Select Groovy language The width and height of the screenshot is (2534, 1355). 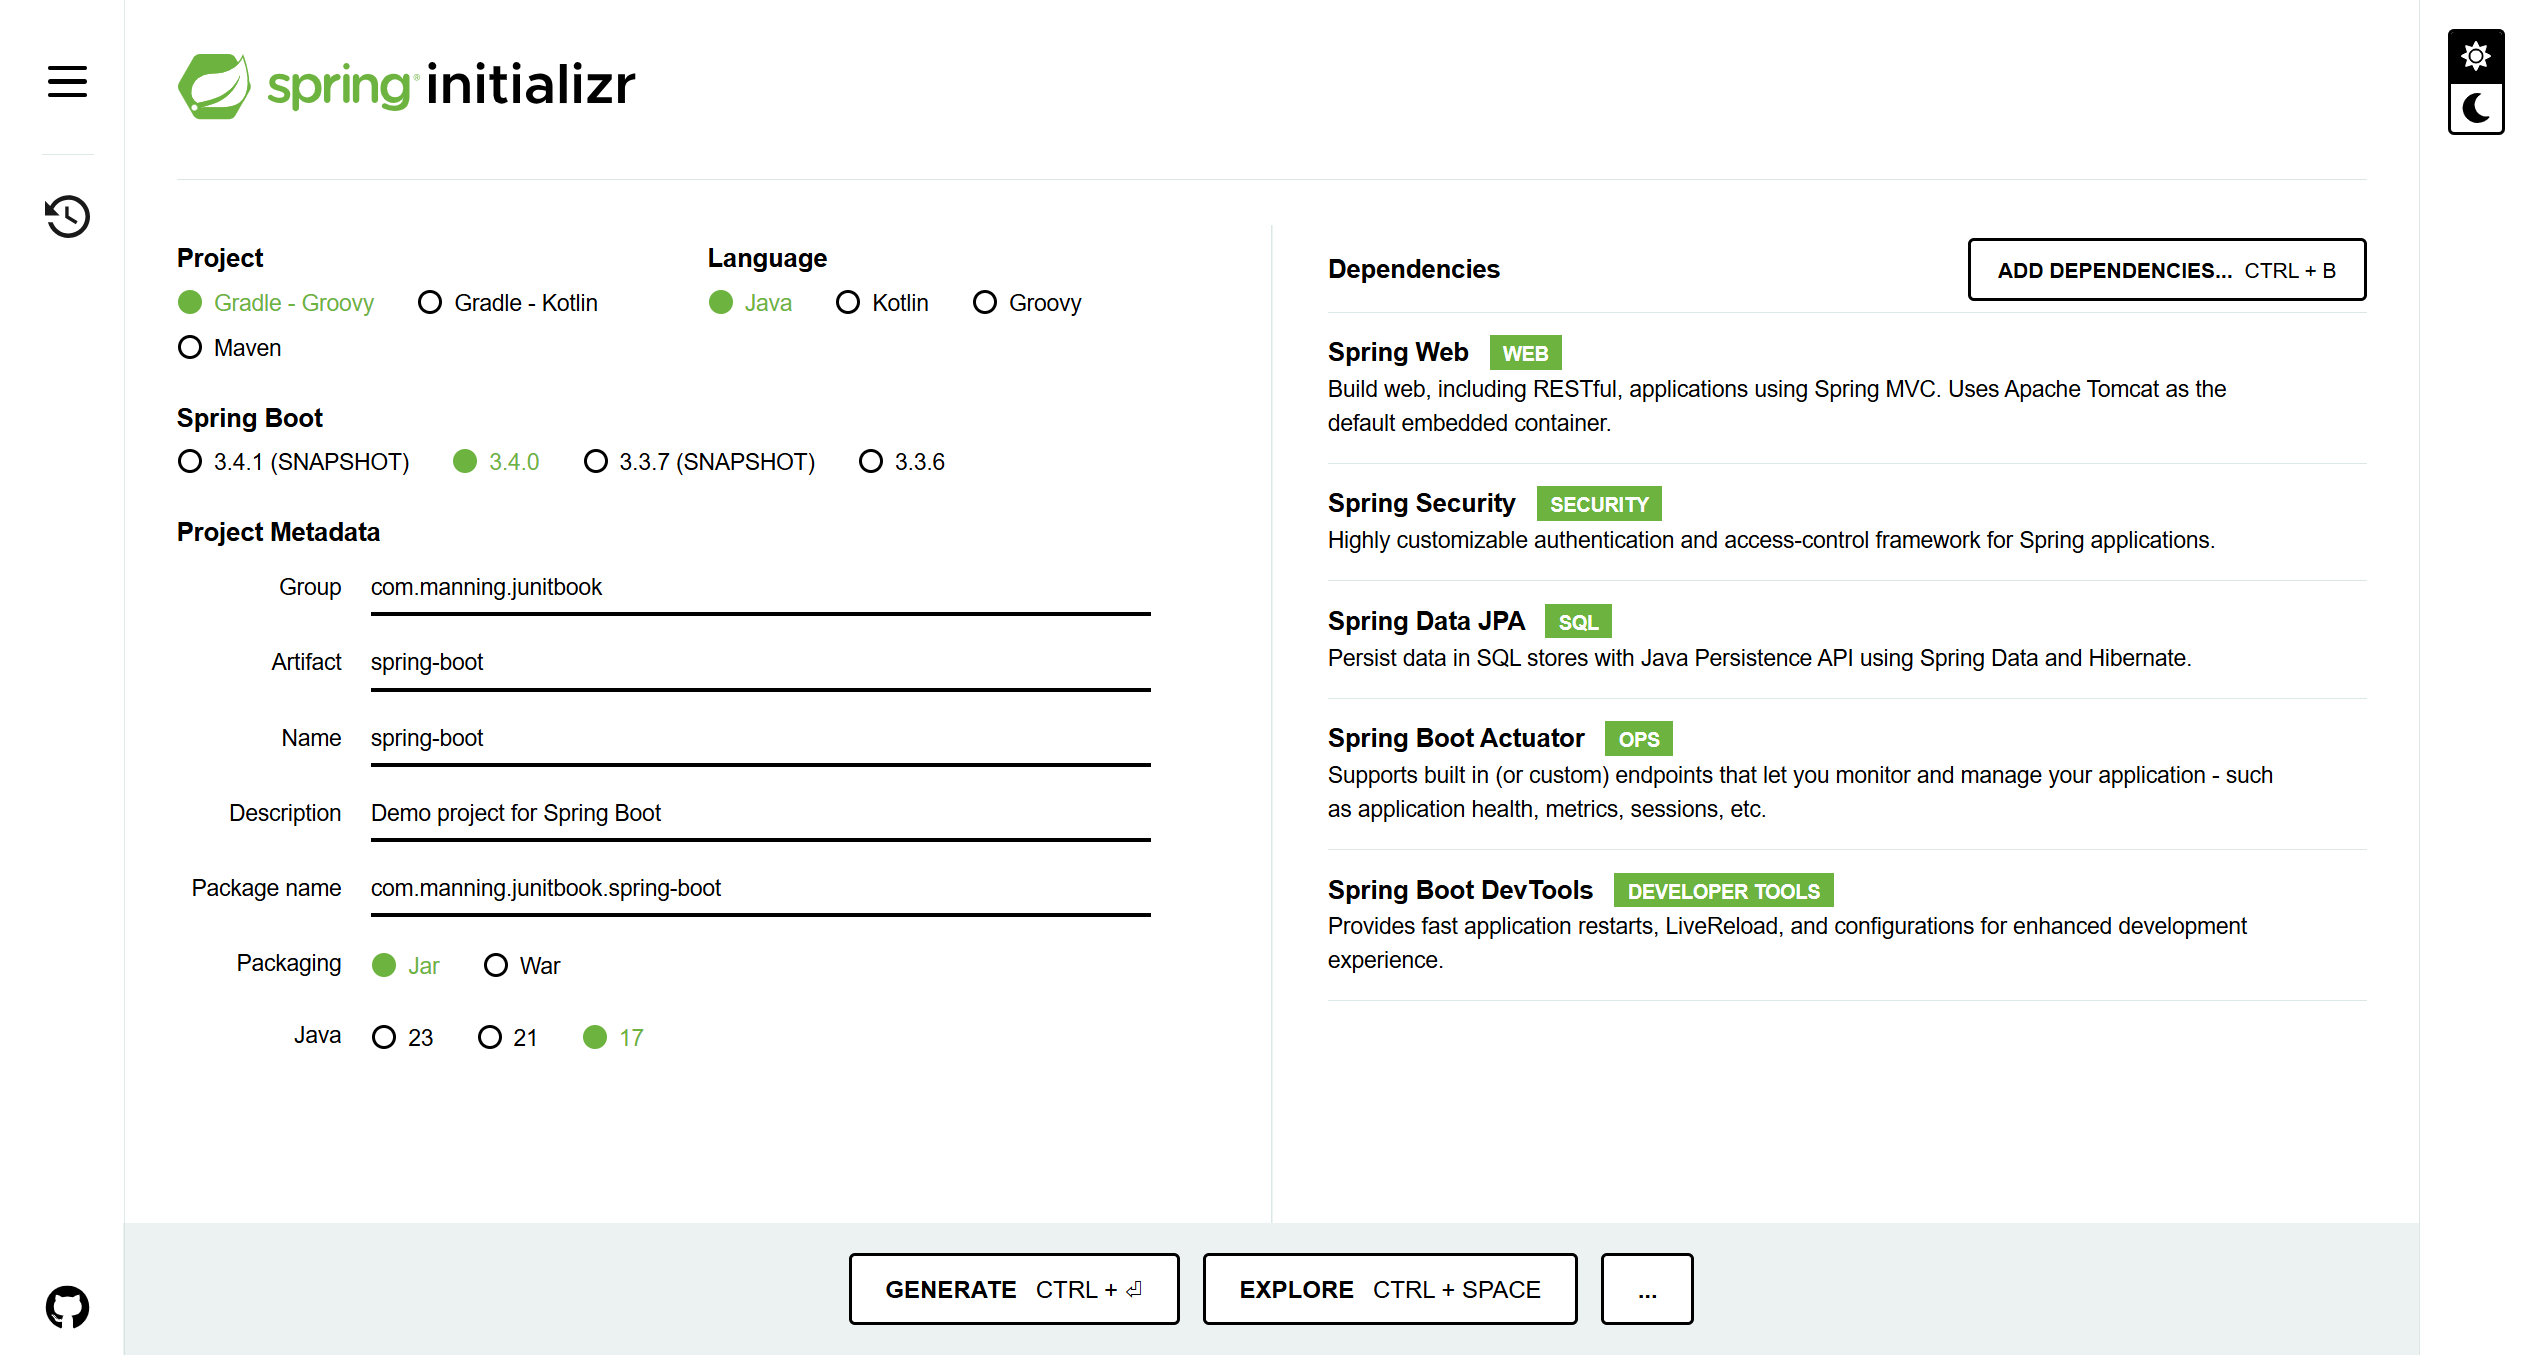1027,303
